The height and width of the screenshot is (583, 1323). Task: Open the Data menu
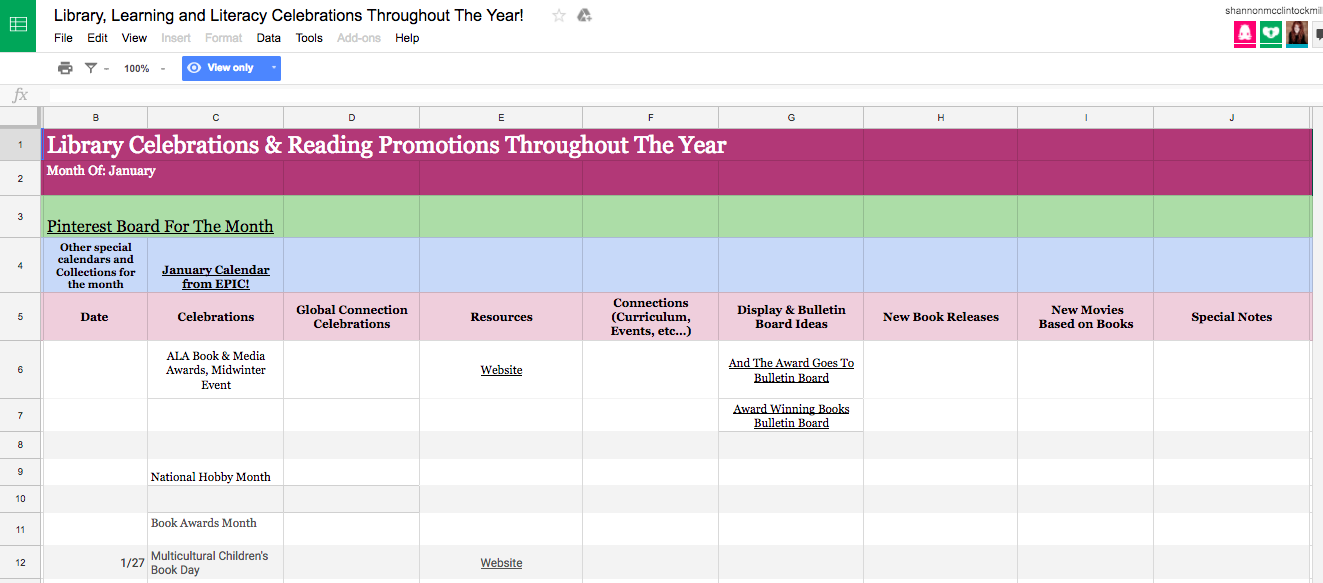coord(268,38)
